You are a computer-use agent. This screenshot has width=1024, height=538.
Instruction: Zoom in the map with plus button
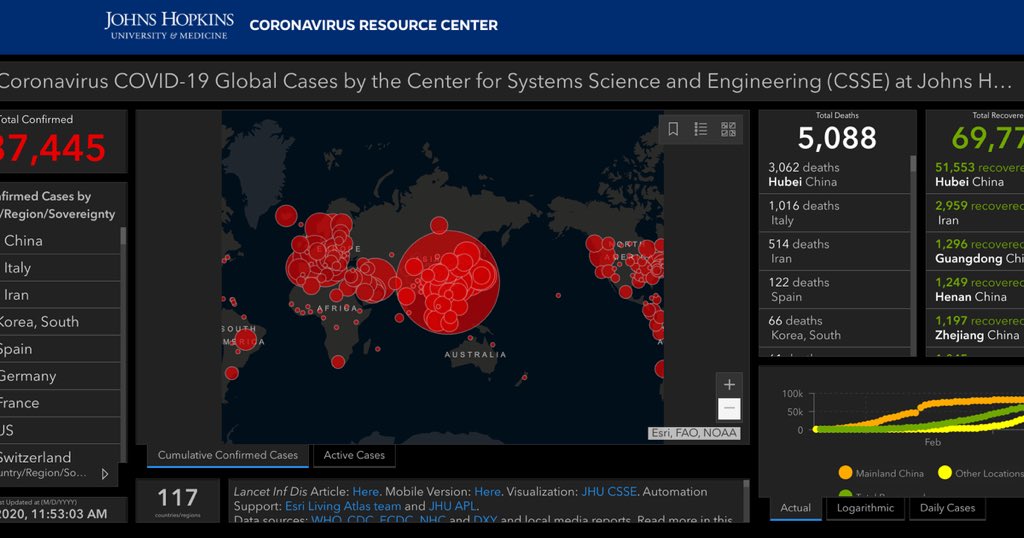729,385
